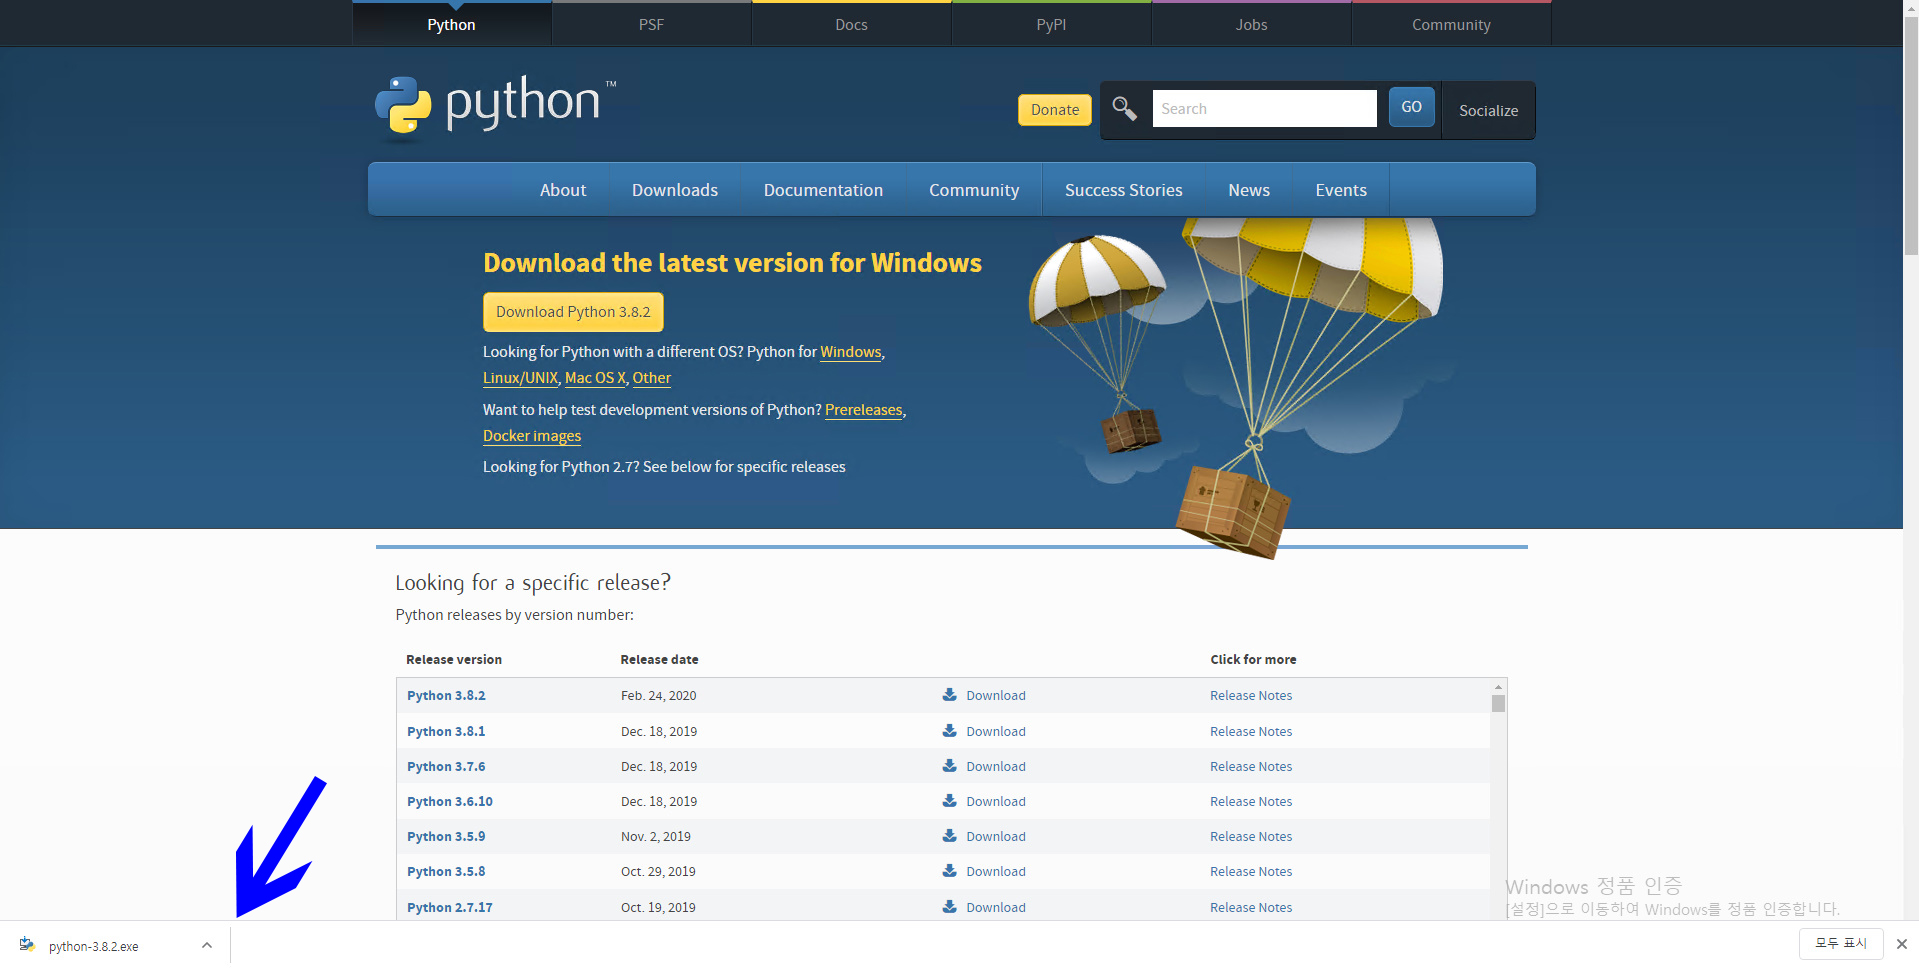Open Python 3.5.8 release version link
The width and height of the screenshot is (1919, 969).
click(x=446, y=871)
